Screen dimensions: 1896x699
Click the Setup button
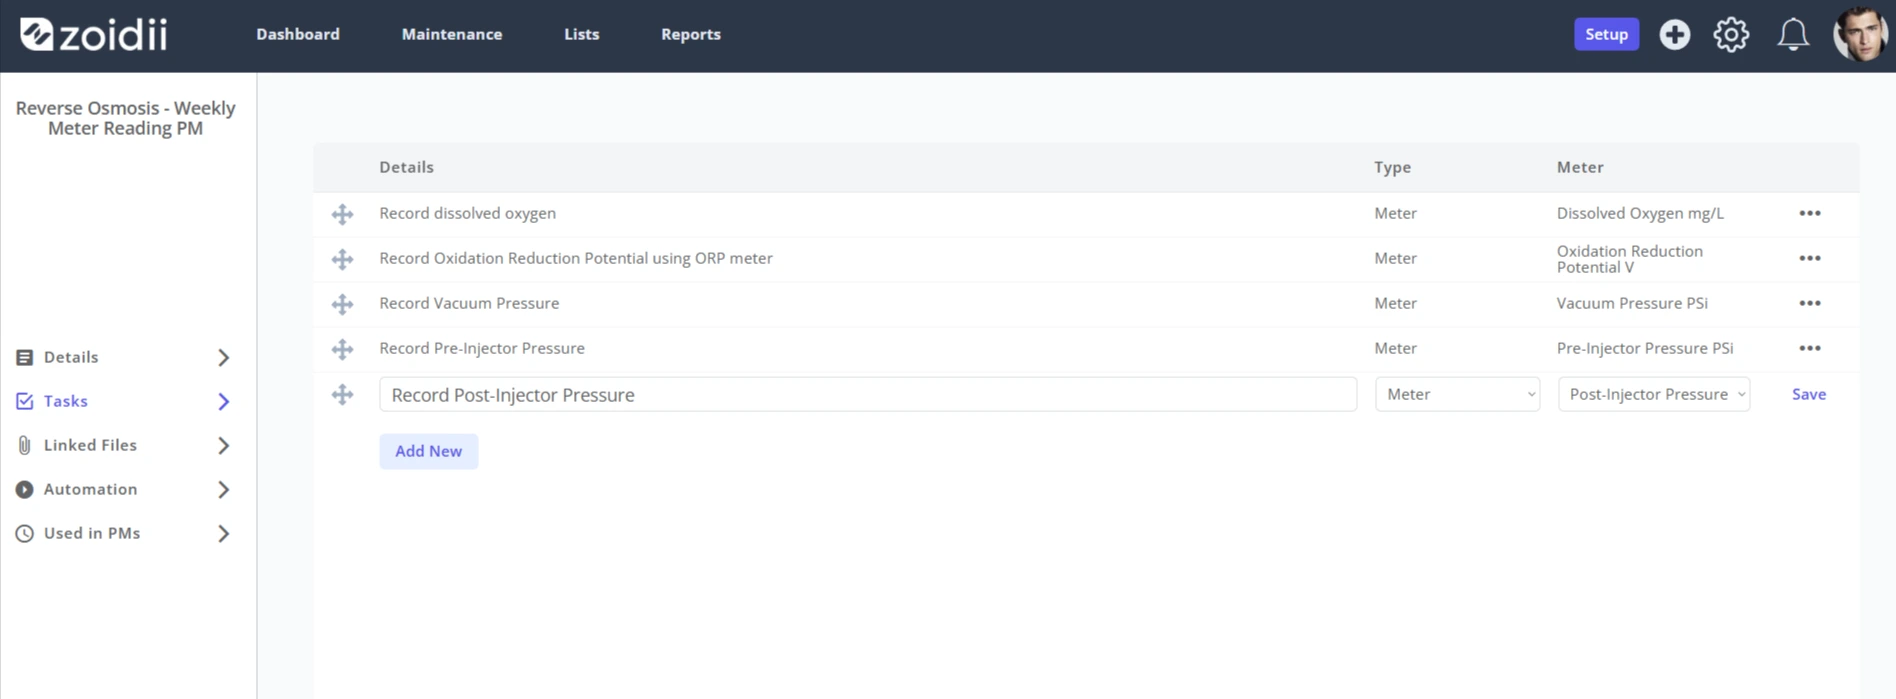point(1606,34)
